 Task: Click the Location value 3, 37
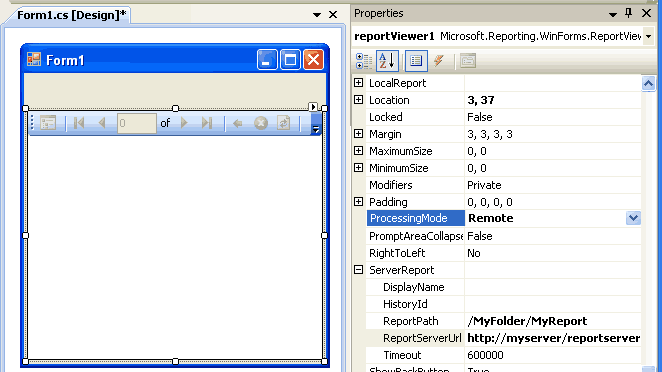(x=480, y=100)
